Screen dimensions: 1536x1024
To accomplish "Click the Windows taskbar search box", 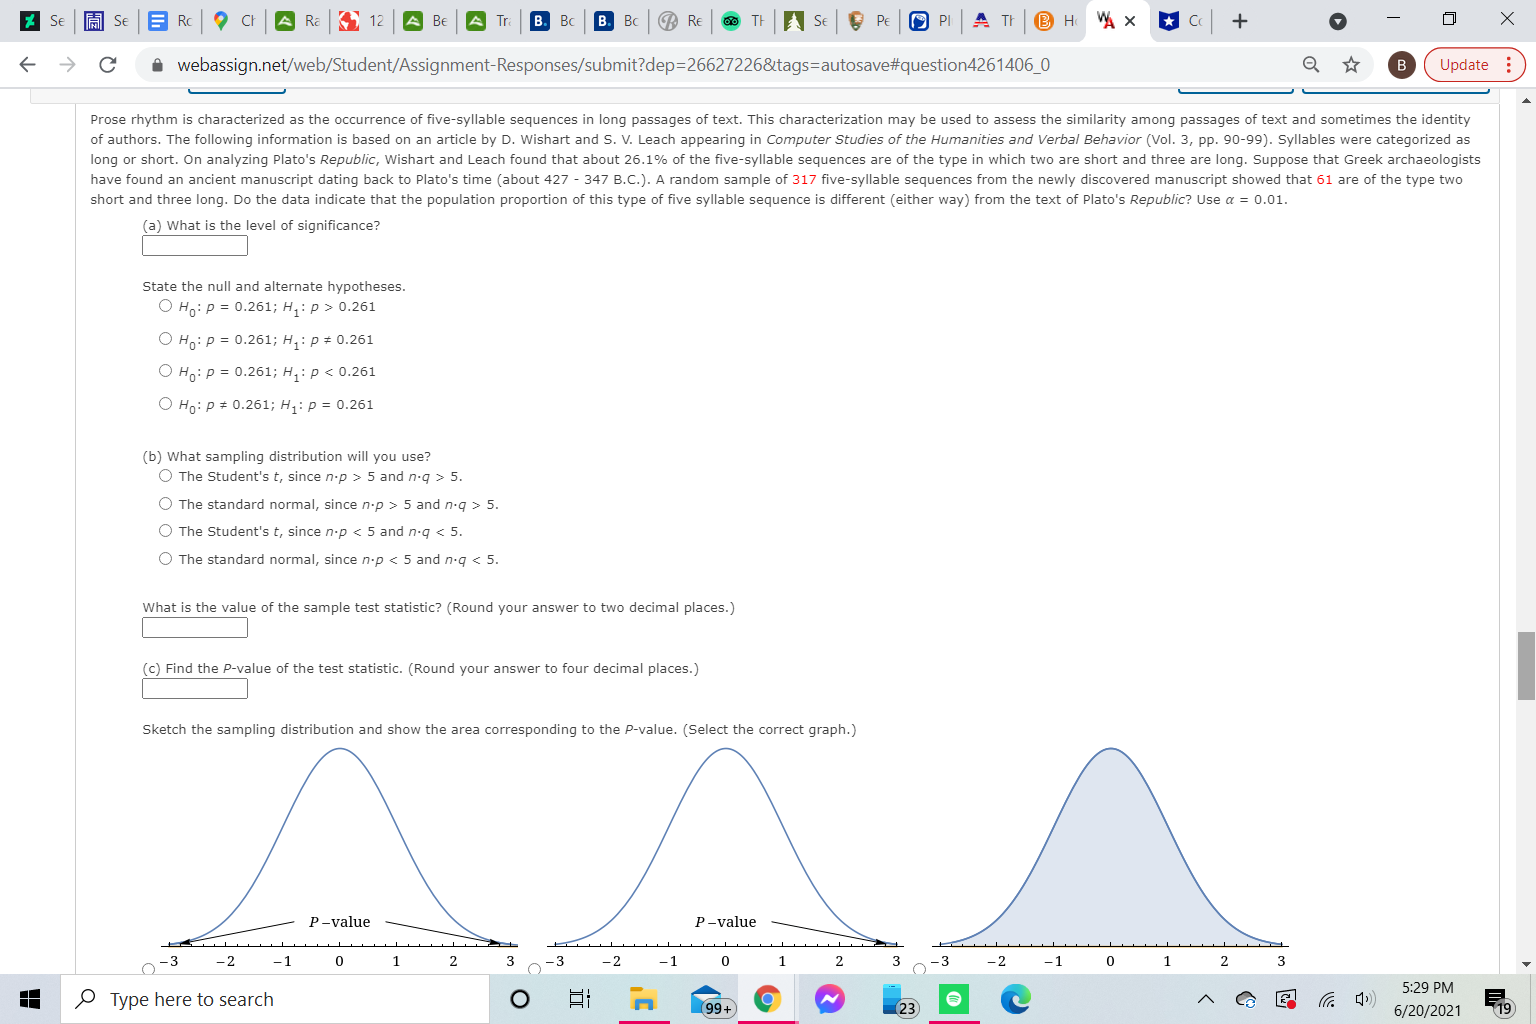I will (x=275, y=999).
